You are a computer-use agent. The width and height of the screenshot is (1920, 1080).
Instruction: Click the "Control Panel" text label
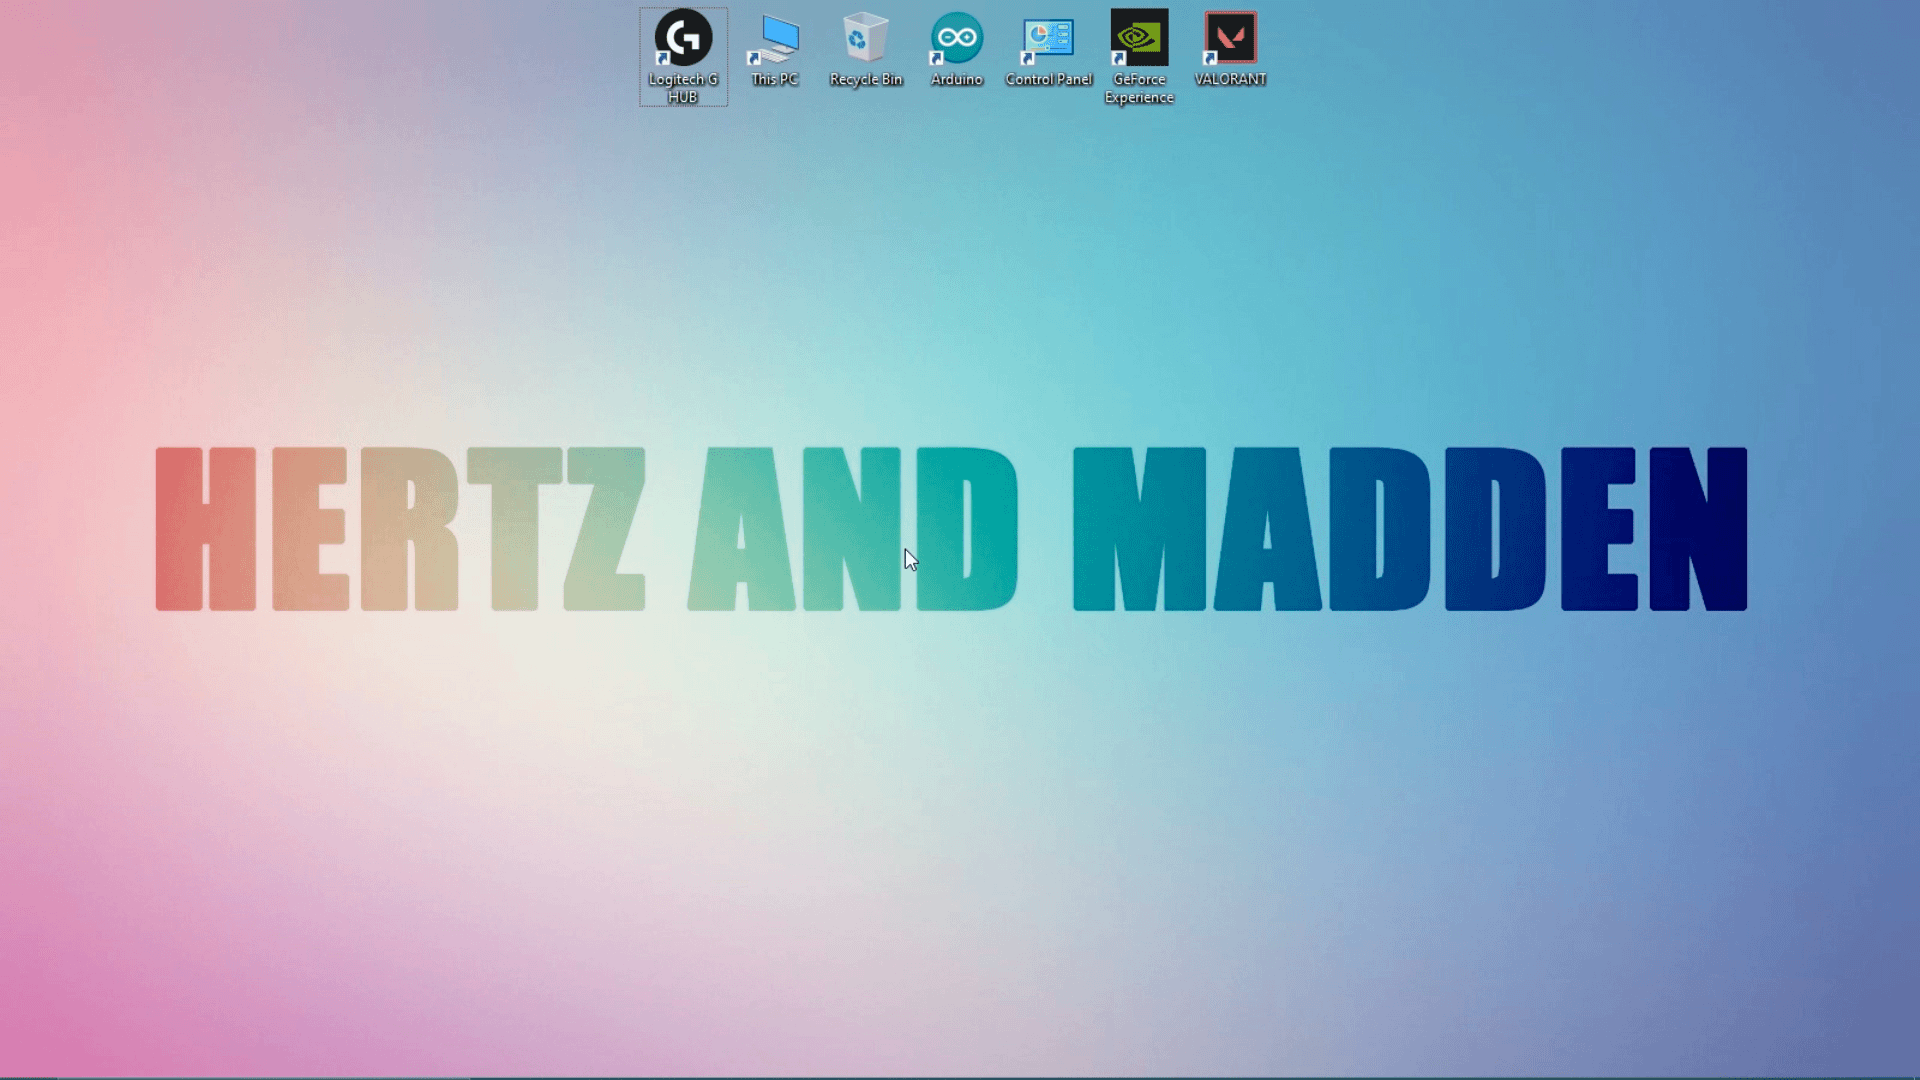(1048, 79)
